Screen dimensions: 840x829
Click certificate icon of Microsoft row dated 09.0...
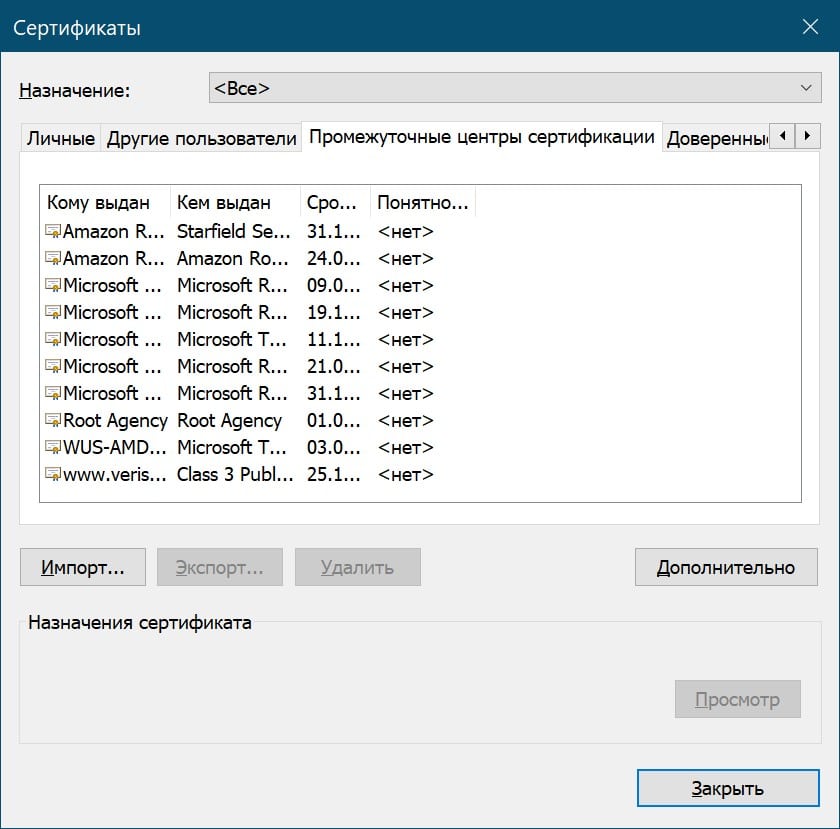53,286
